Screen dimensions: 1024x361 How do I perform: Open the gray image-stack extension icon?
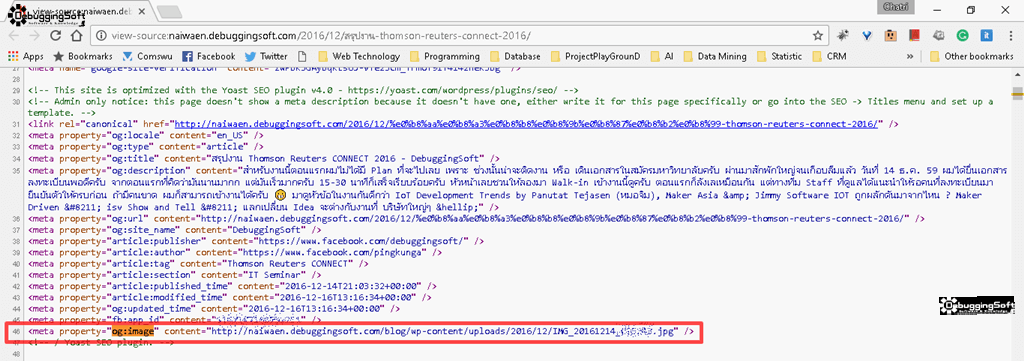(x=938, y=35)
